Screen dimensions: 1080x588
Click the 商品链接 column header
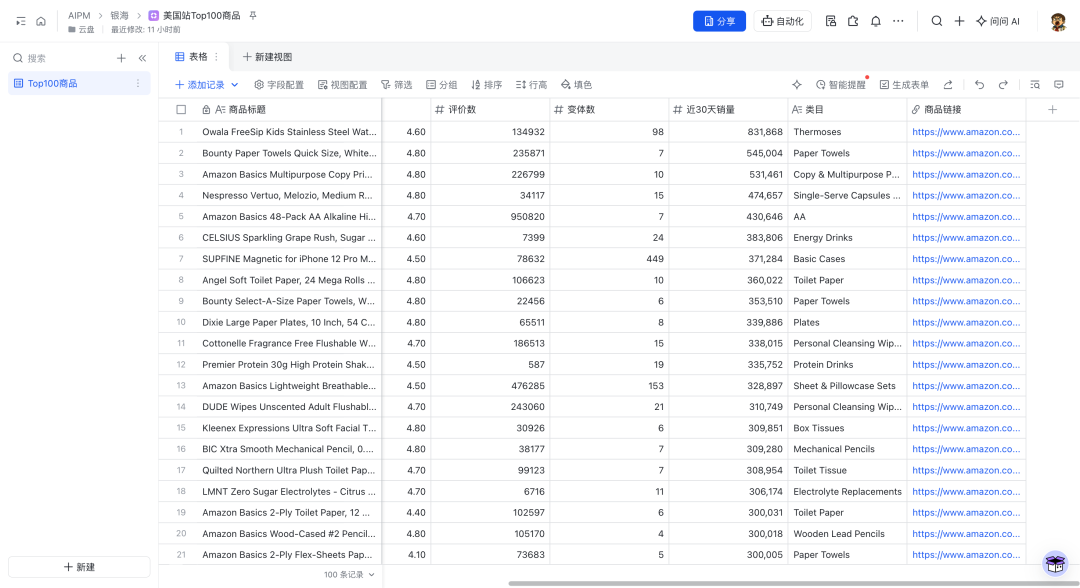(x=966, y=109)
